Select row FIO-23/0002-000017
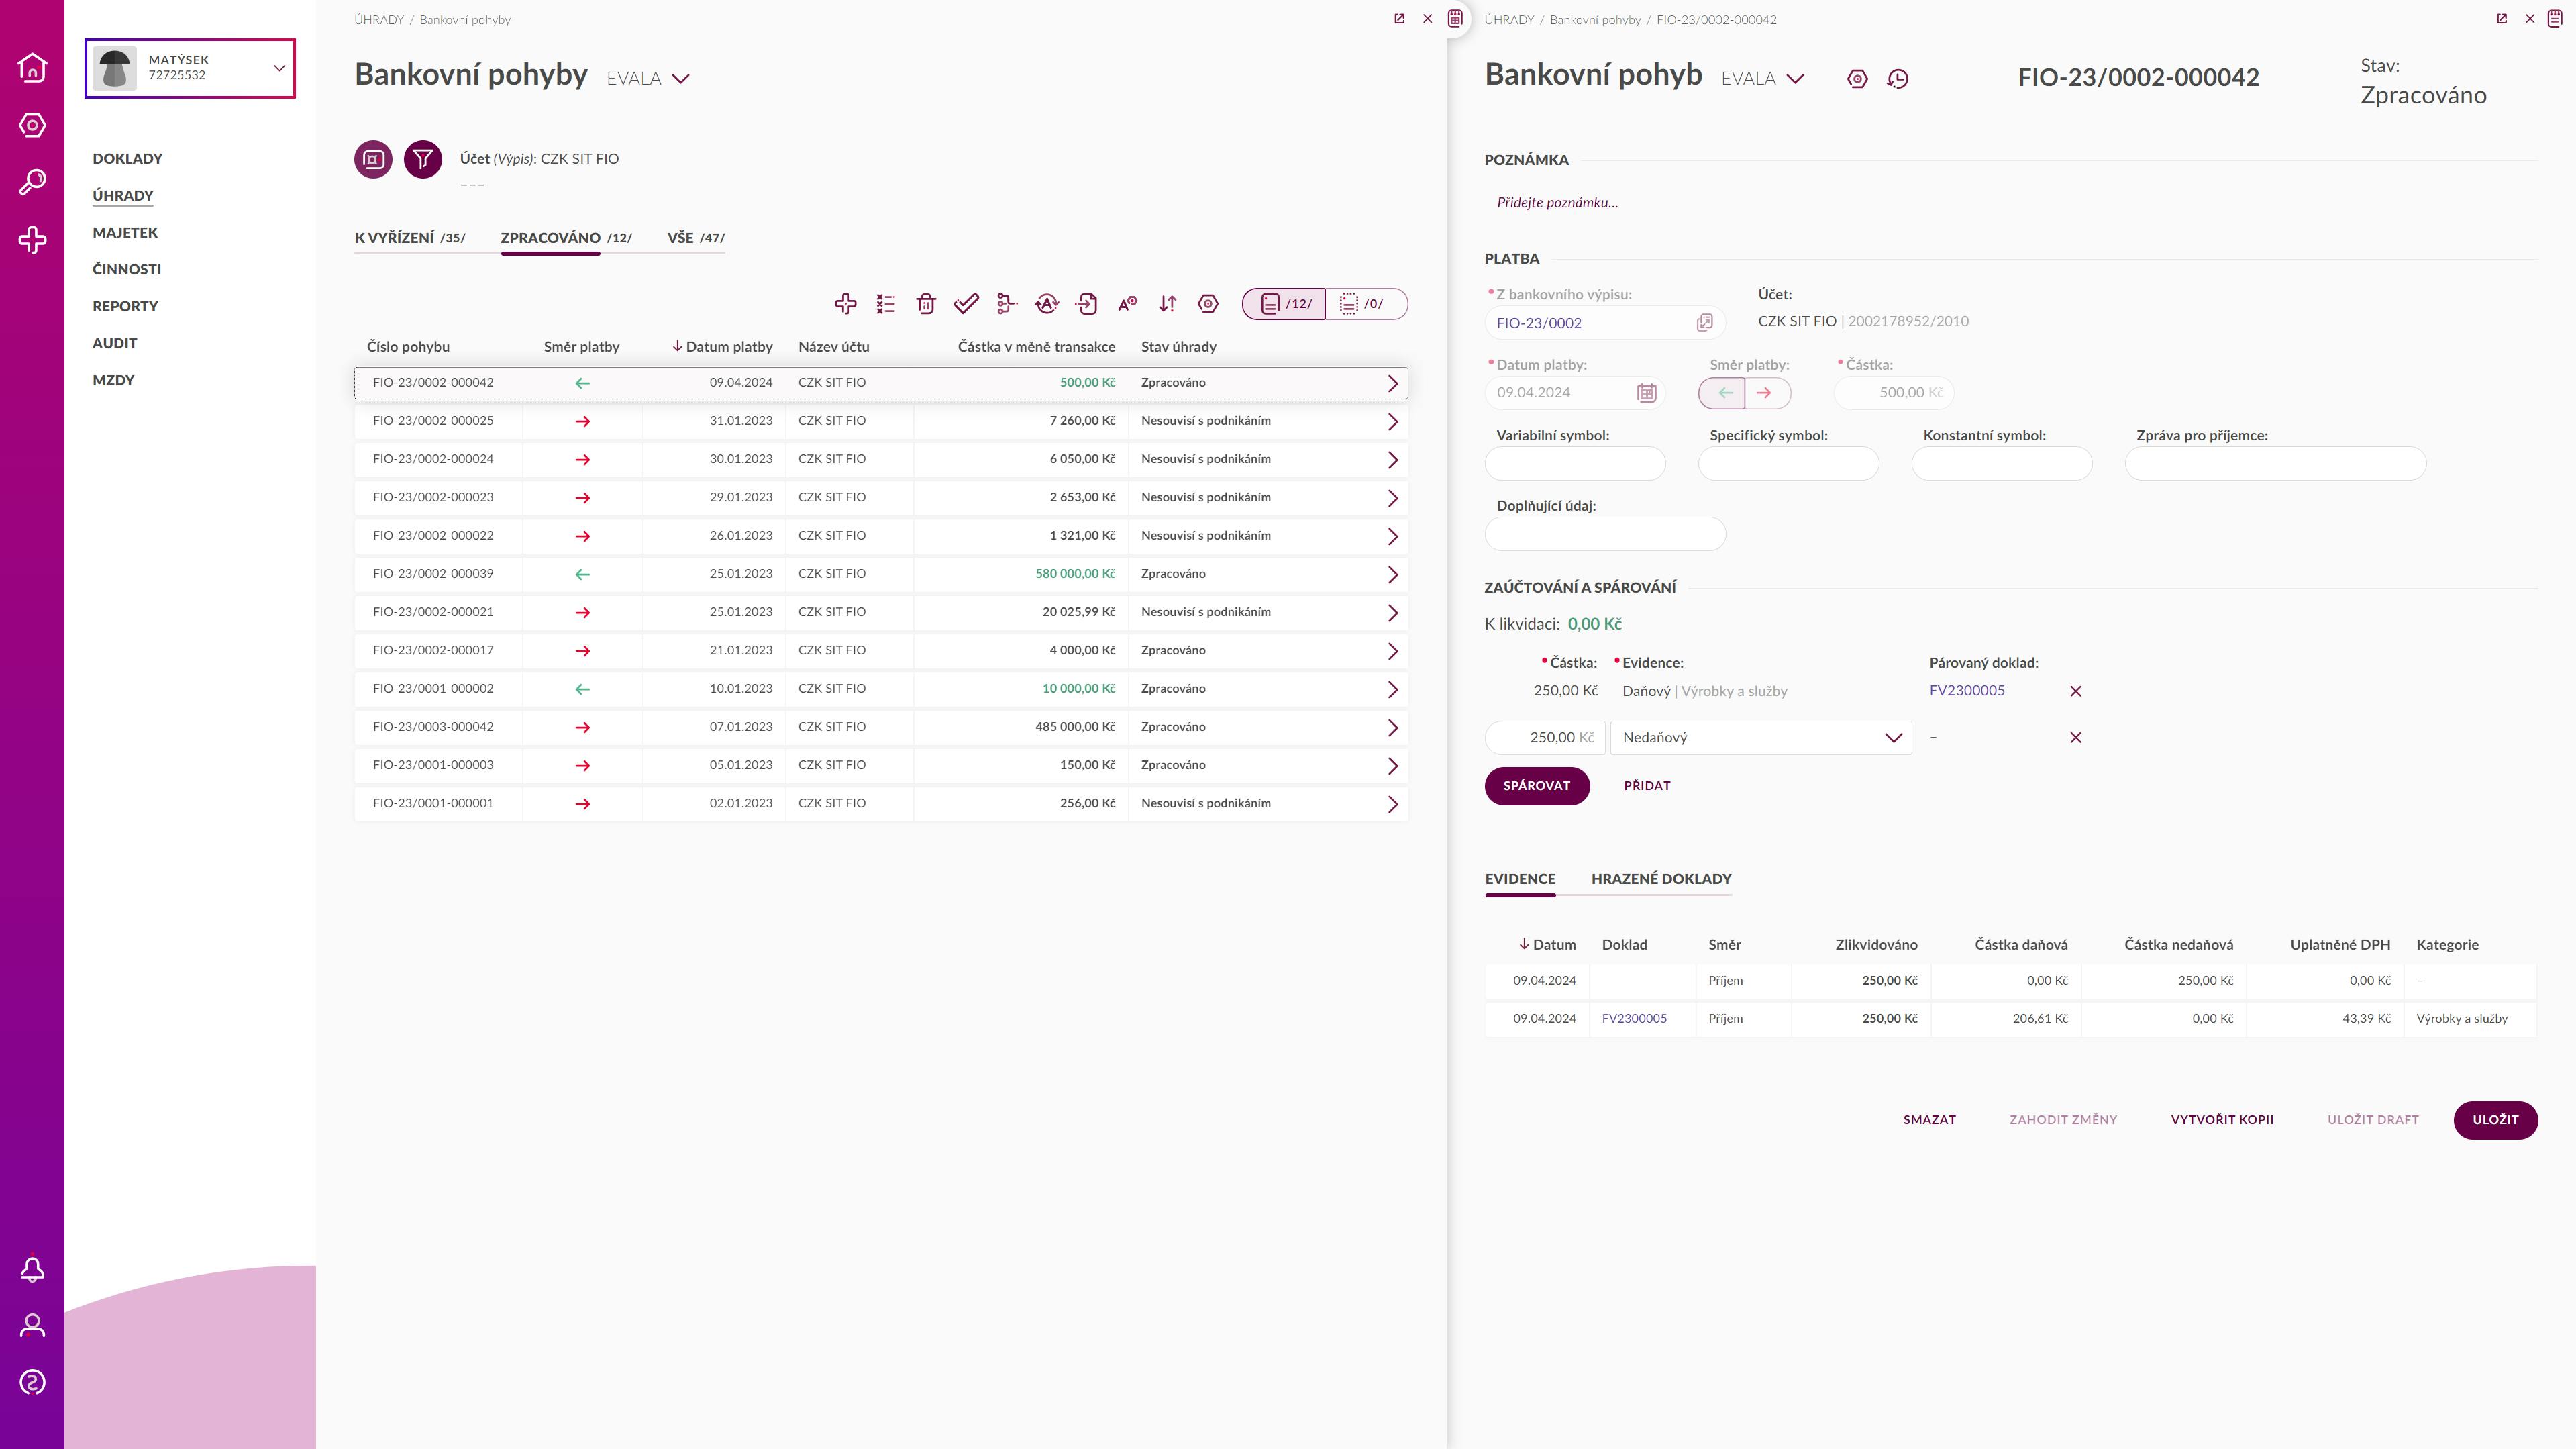The height and width of the screenshot is (1449, 2576). click(x=881, y=651)
